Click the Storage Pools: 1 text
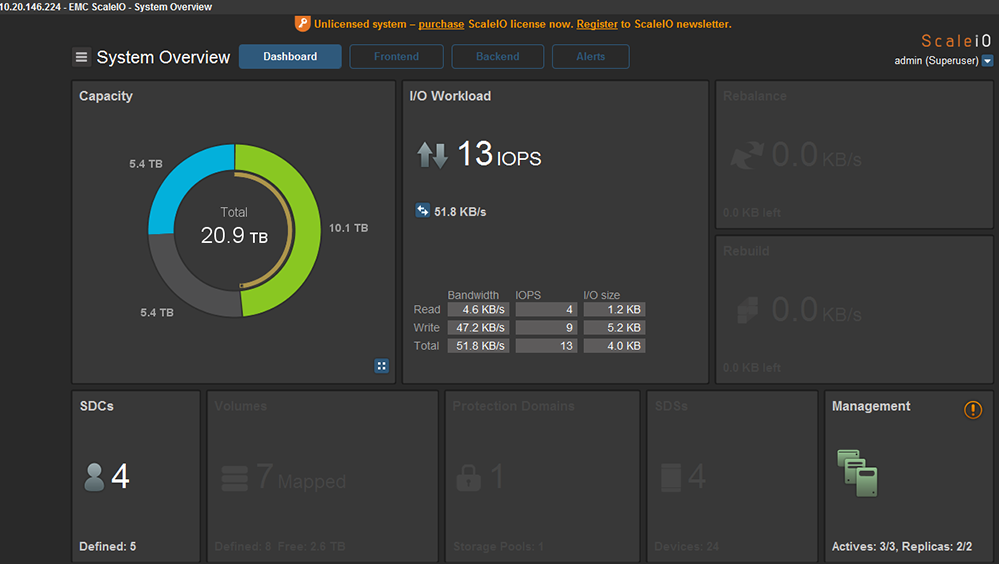The image size is (999, 564). pyautogui.click(x=498, y=546)
